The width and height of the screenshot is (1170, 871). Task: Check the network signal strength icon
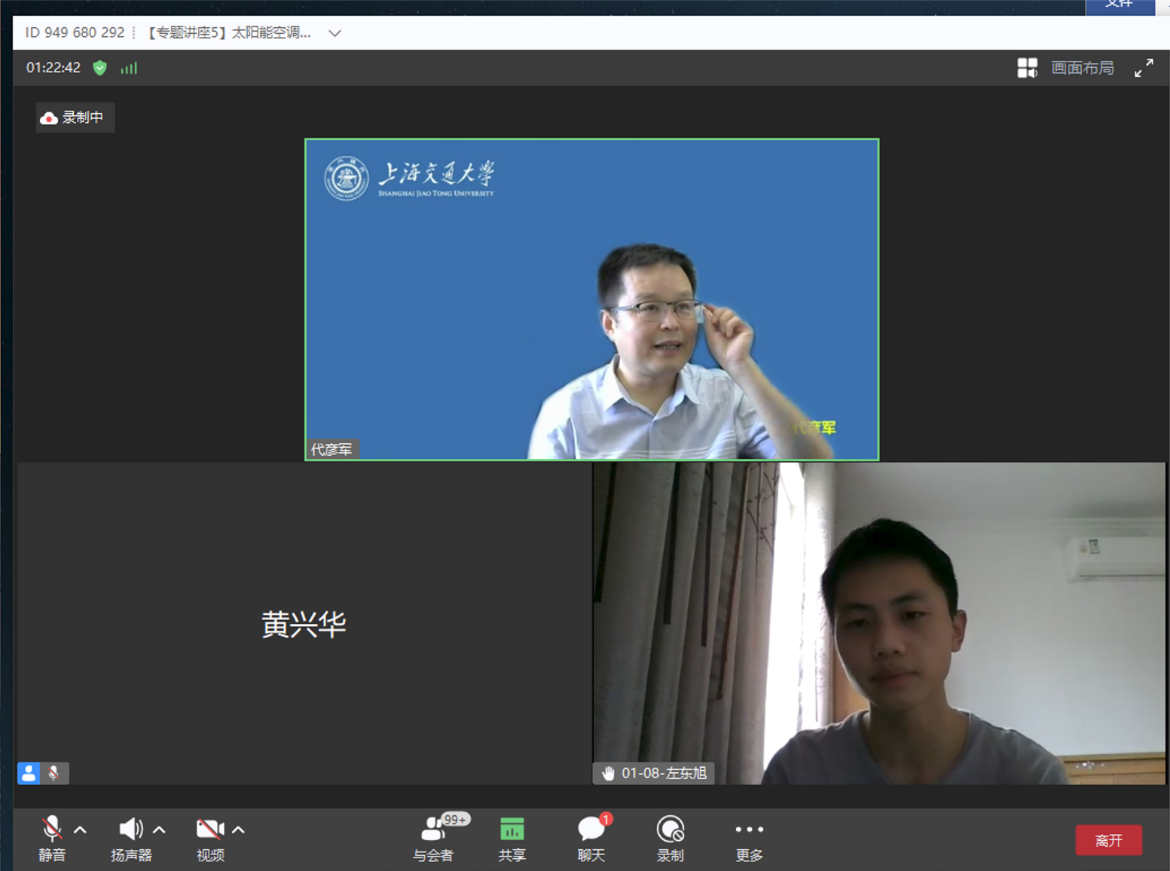(x=129, y=68)
